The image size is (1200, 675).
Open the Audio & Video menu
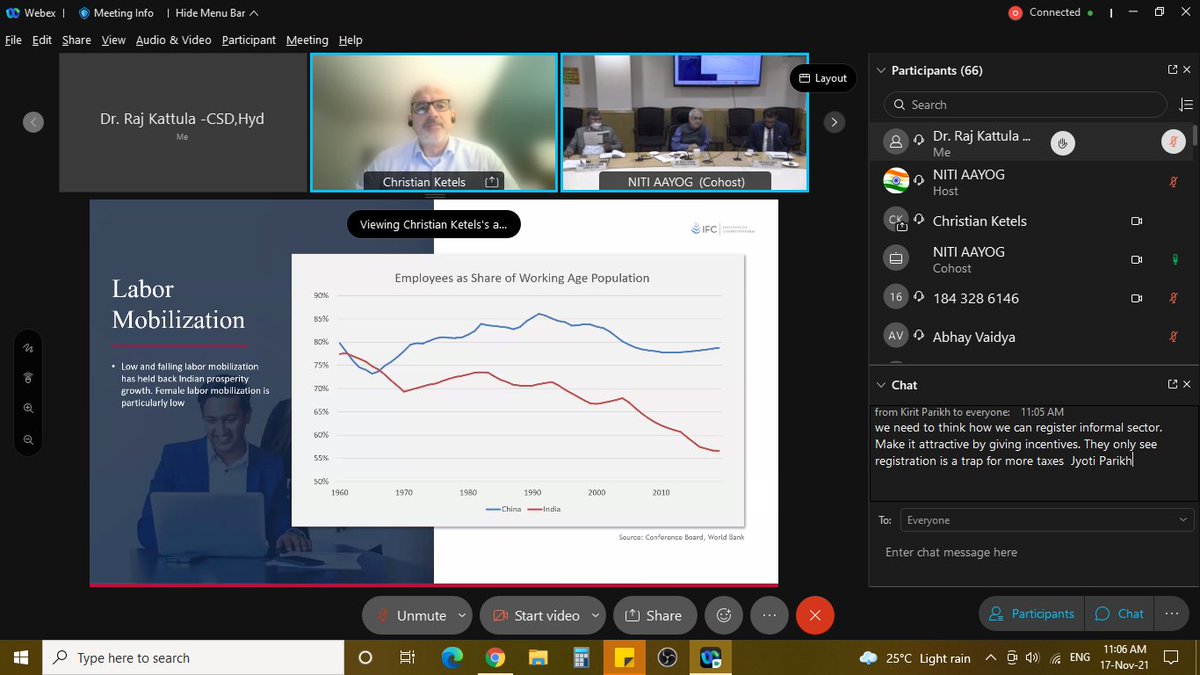click(x=173, y=40)
